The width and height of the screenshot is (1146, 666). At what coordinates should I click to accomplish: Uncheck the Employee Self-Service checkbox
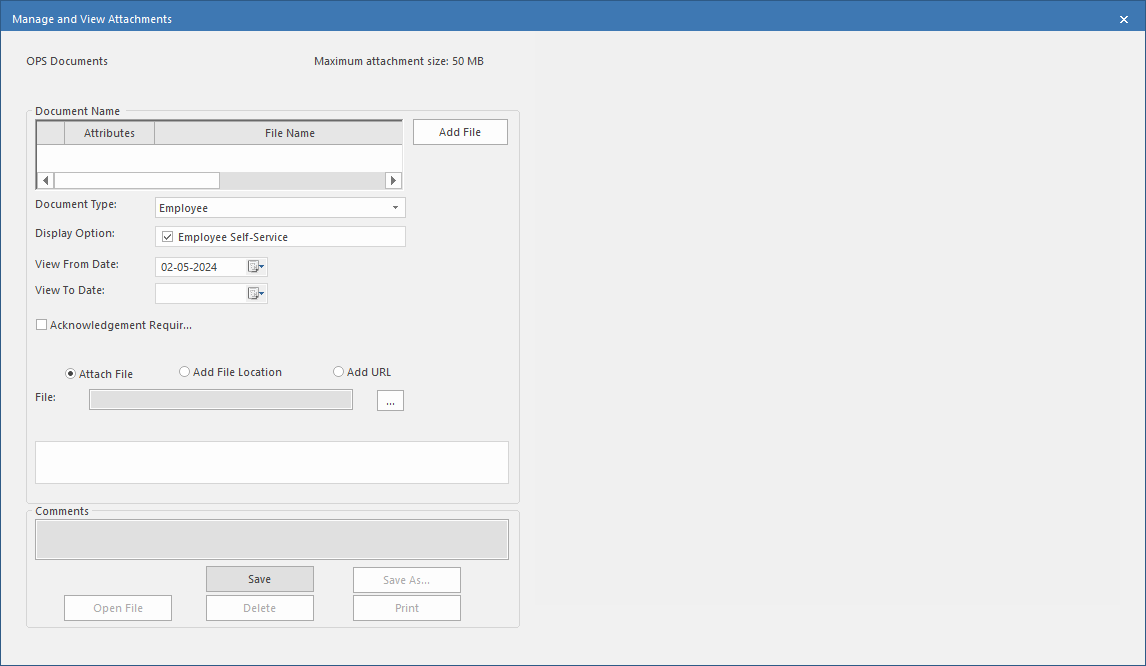coord(167,236)
